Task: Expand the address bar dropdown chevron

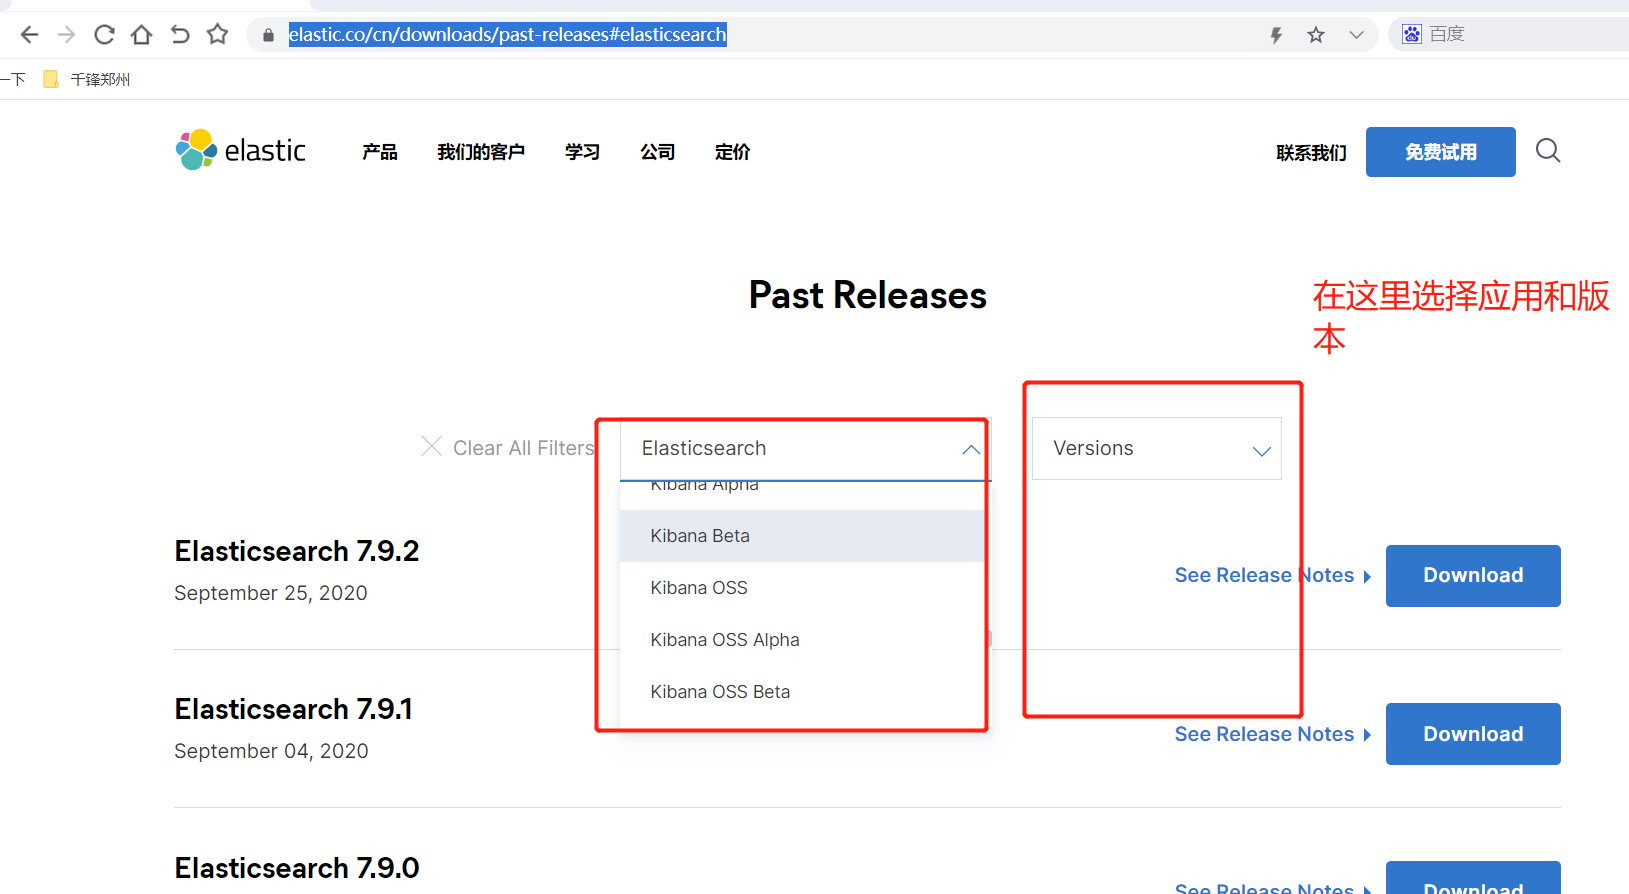Action: 1356,35
